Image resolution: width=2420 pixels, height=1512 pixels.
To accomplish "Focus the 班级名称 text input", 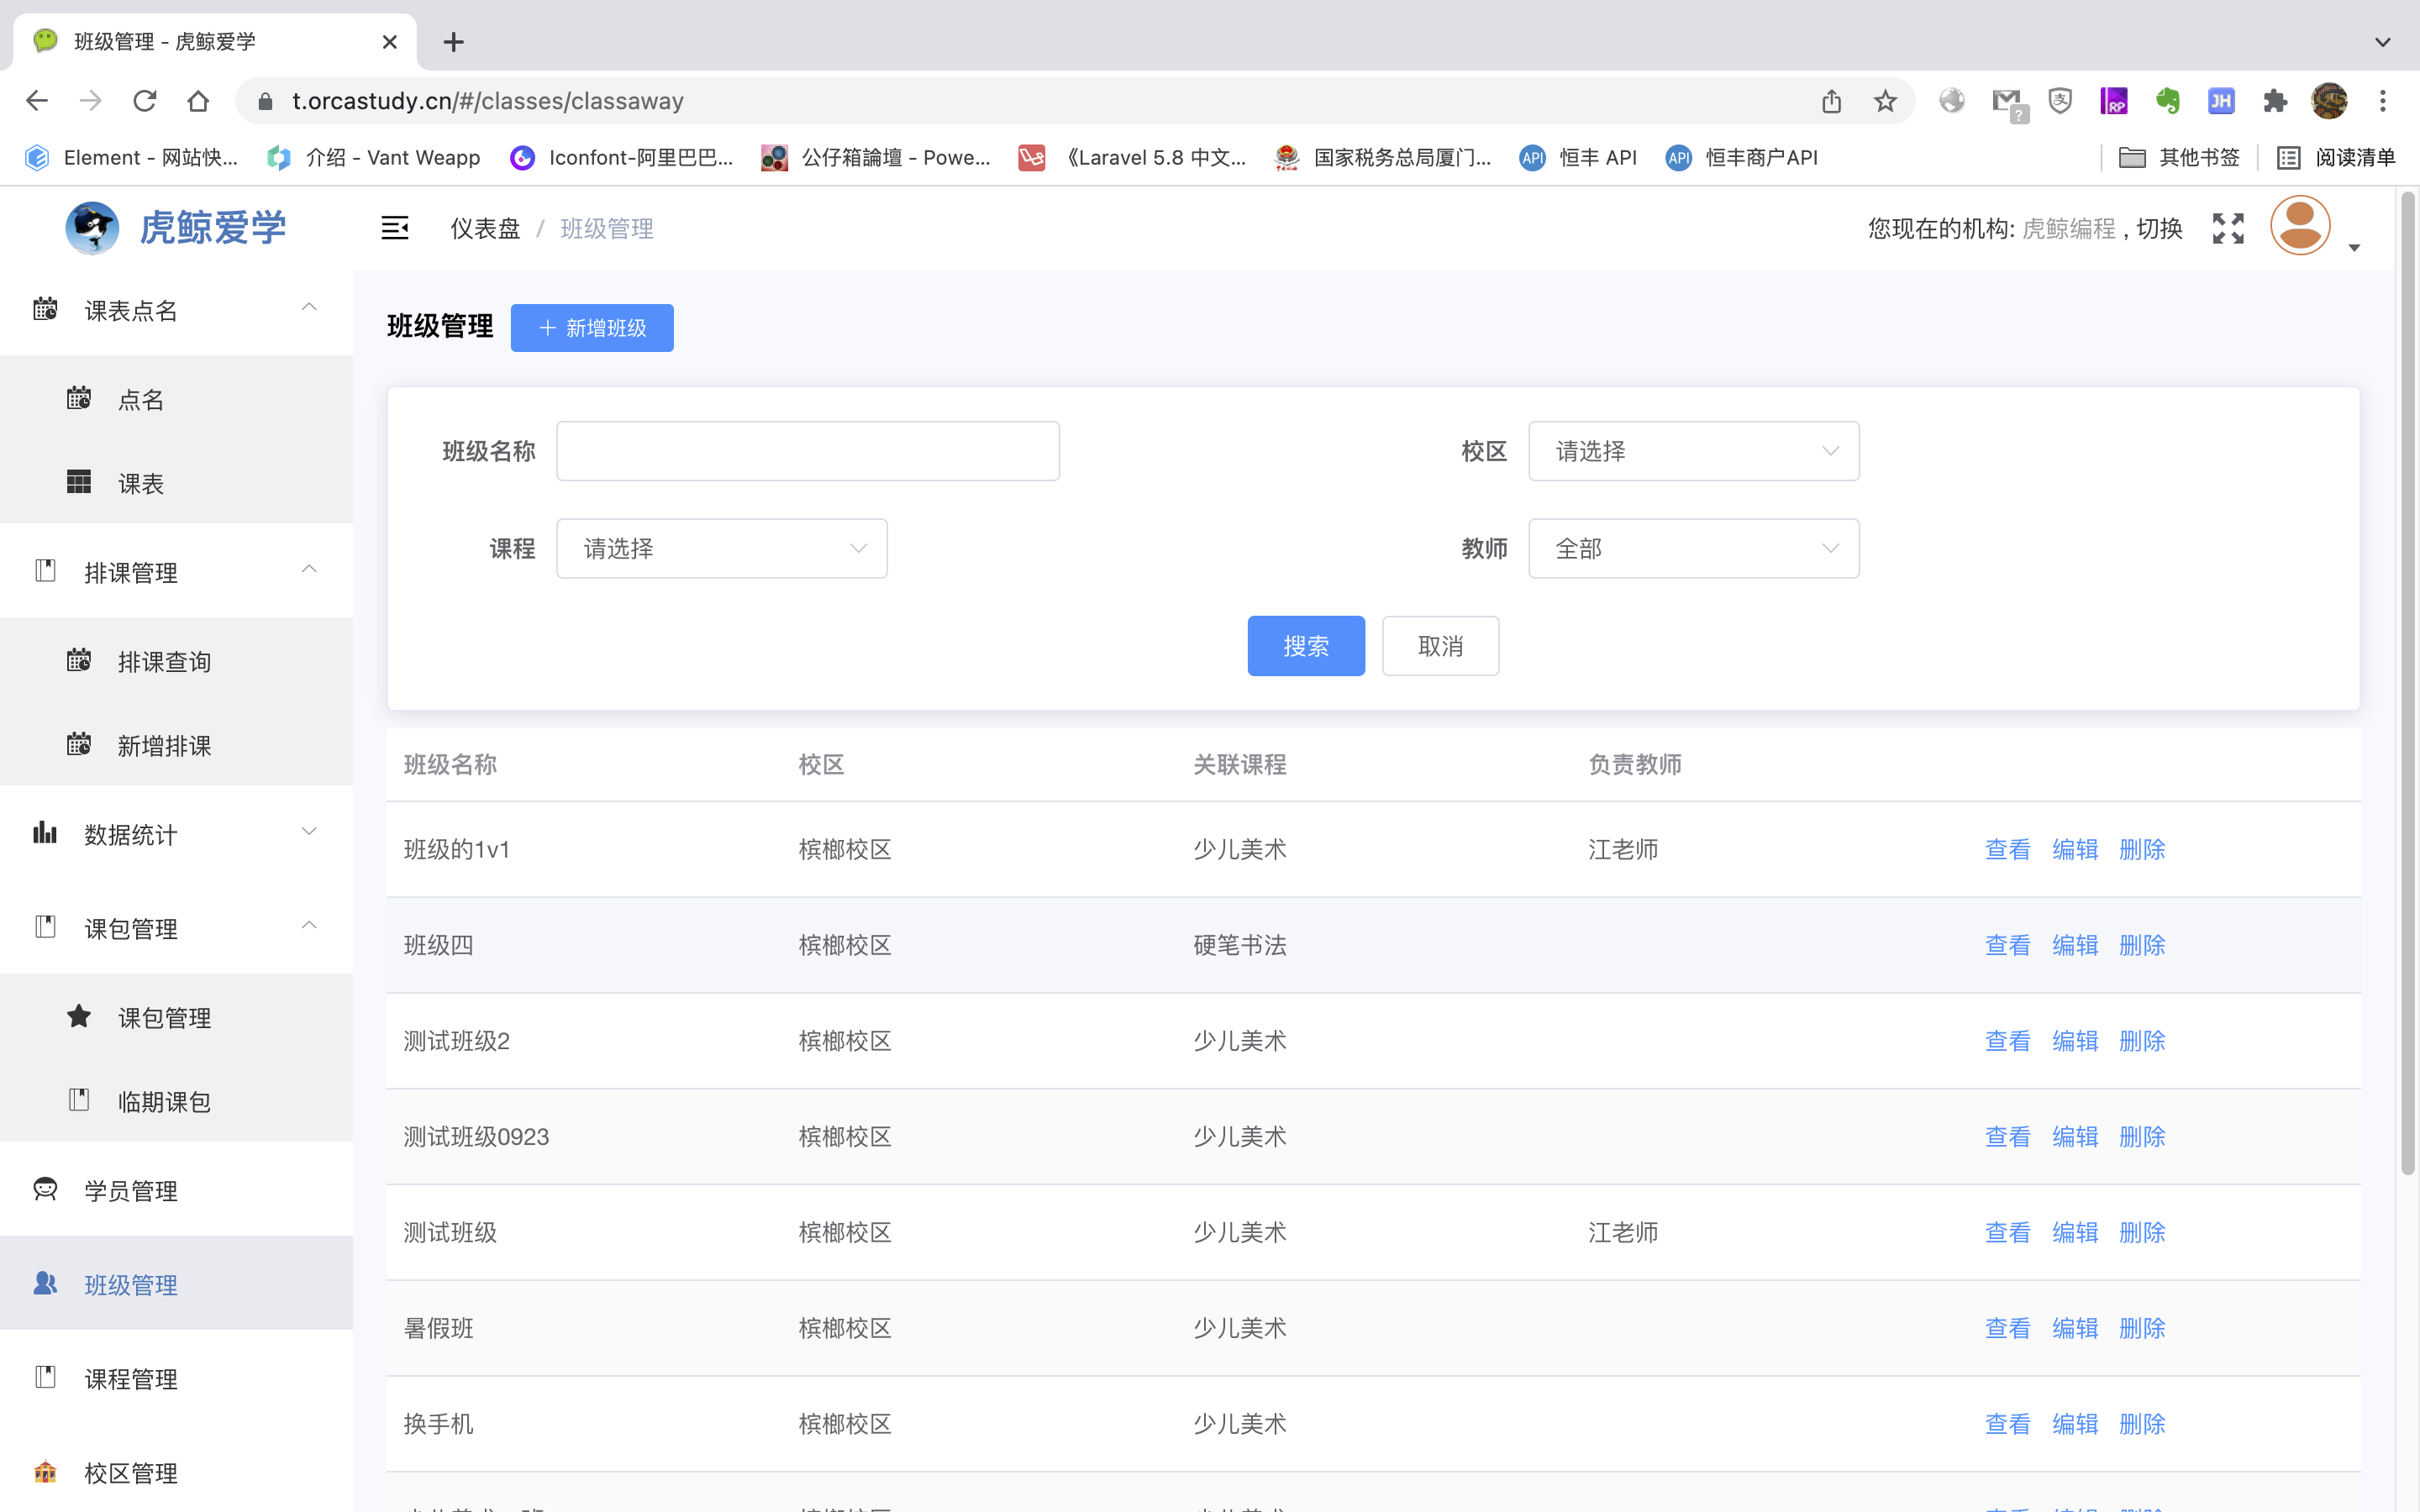I will 807,451.
